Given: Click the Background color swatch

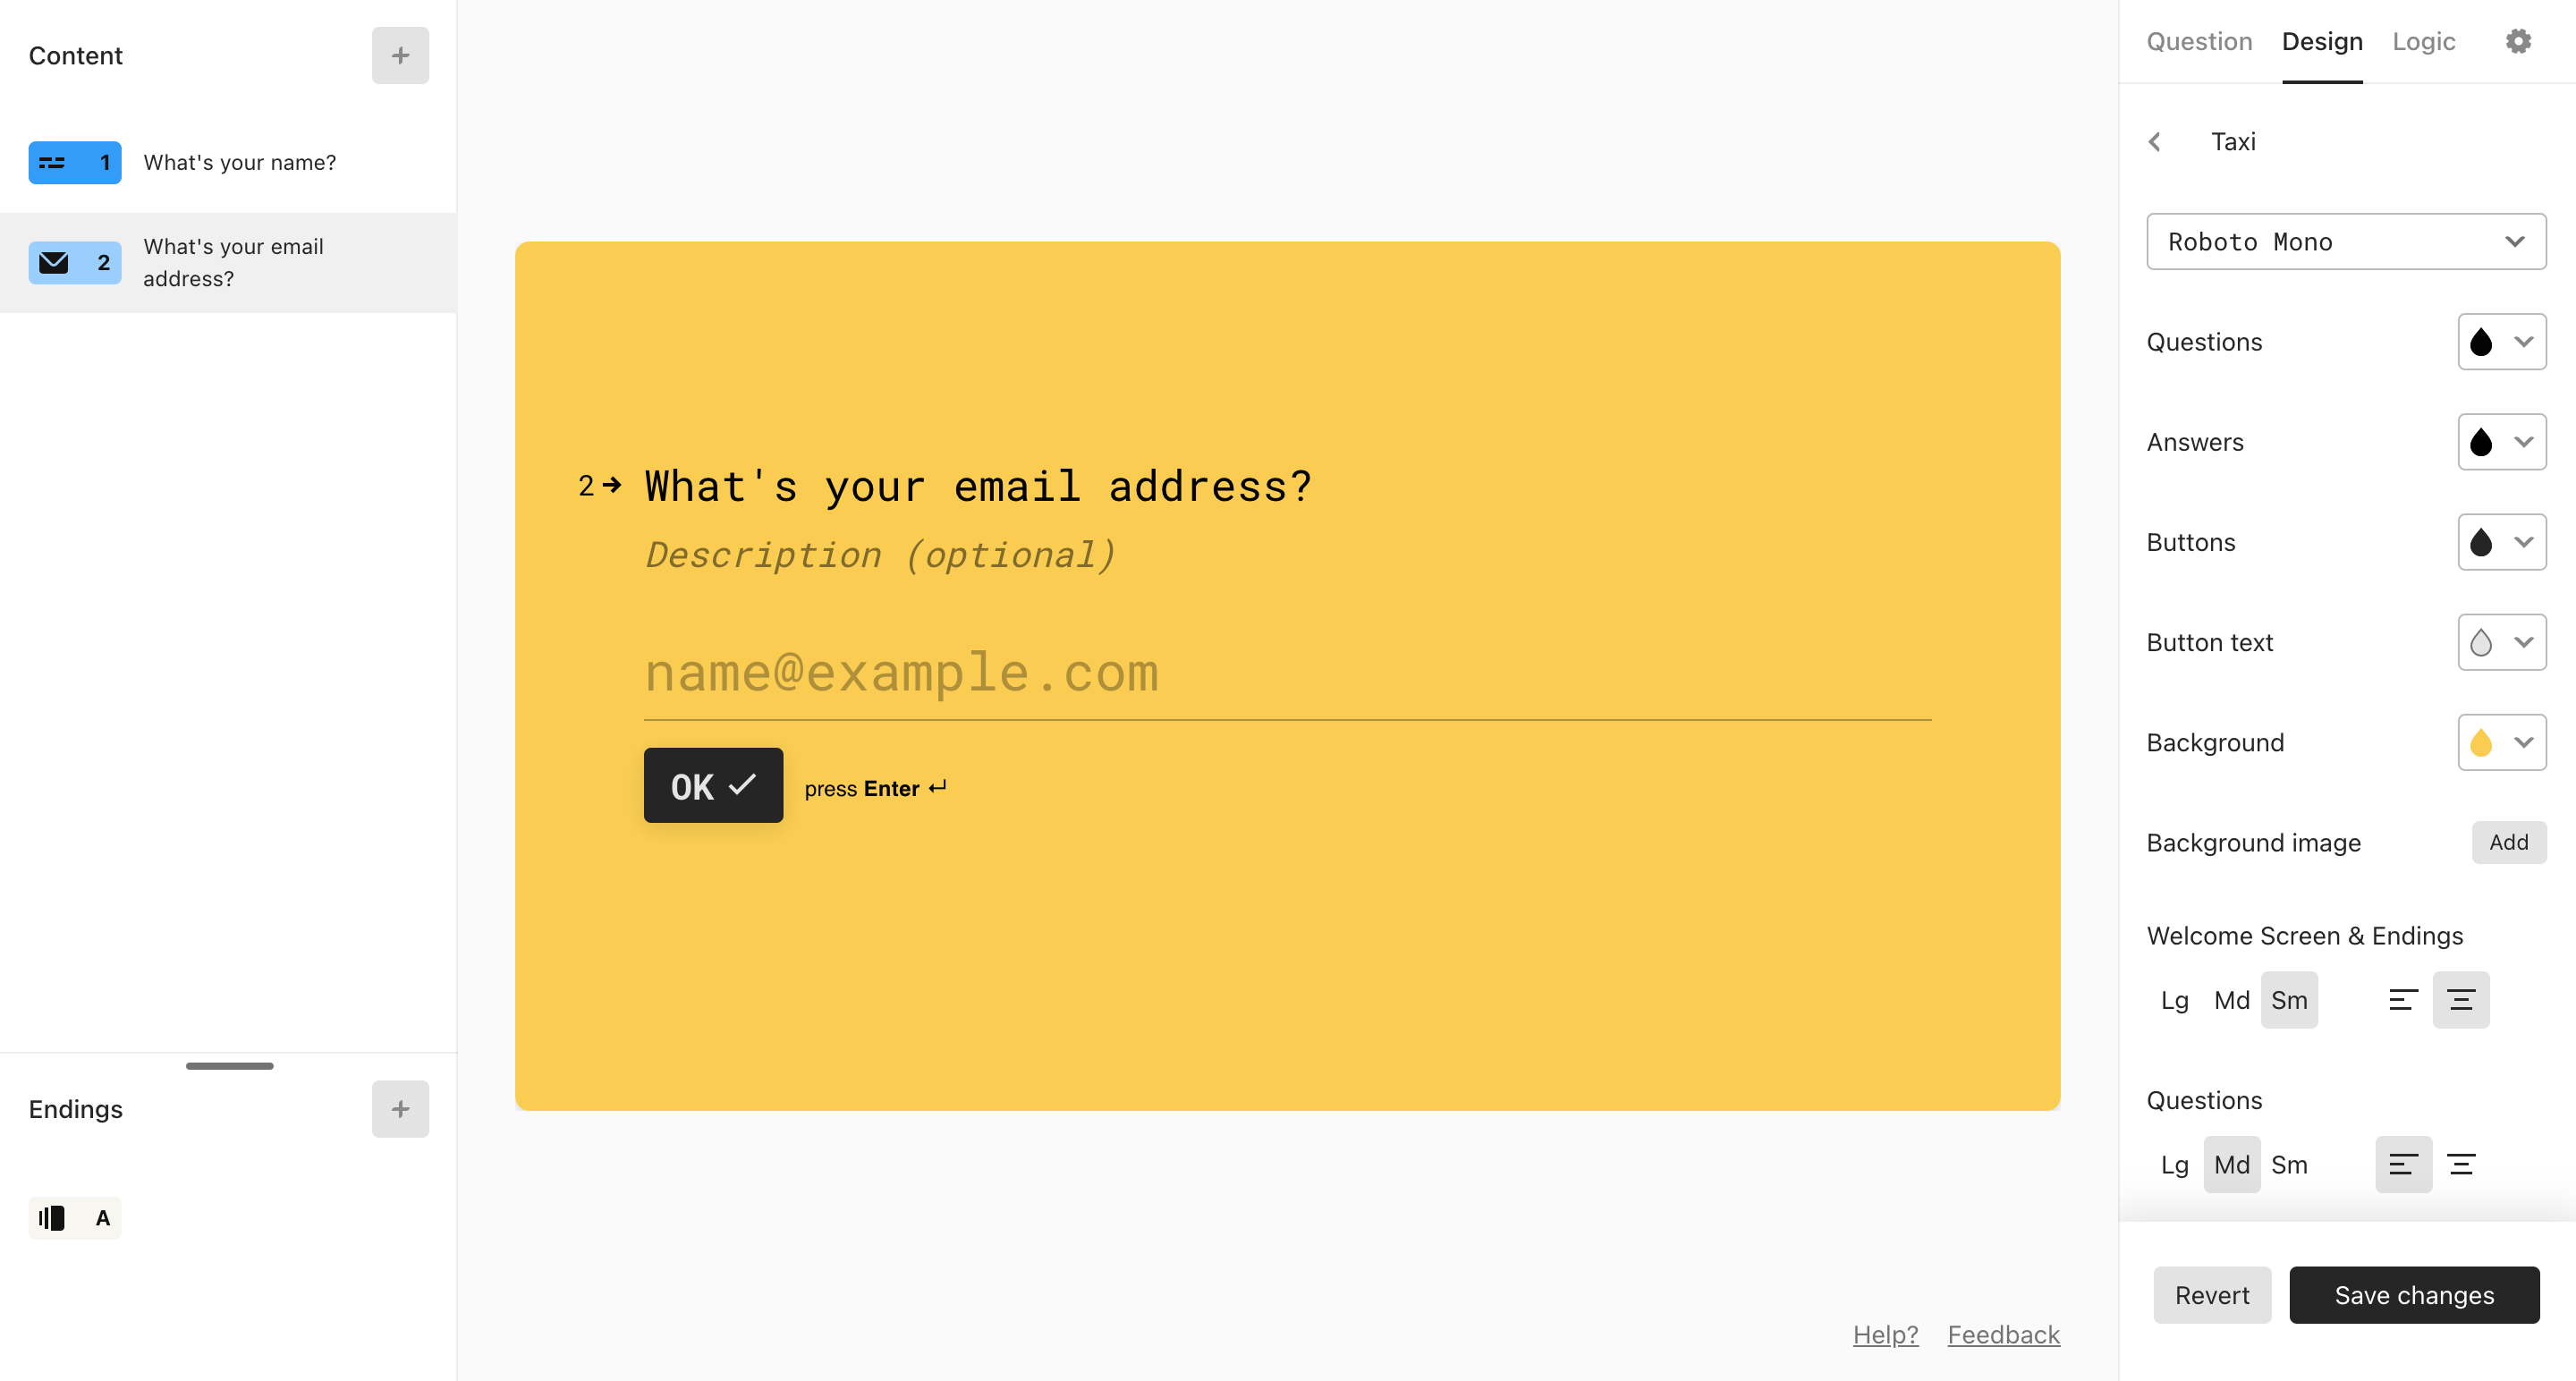Looking at the screenshot, I should [x=2480, y=742].
